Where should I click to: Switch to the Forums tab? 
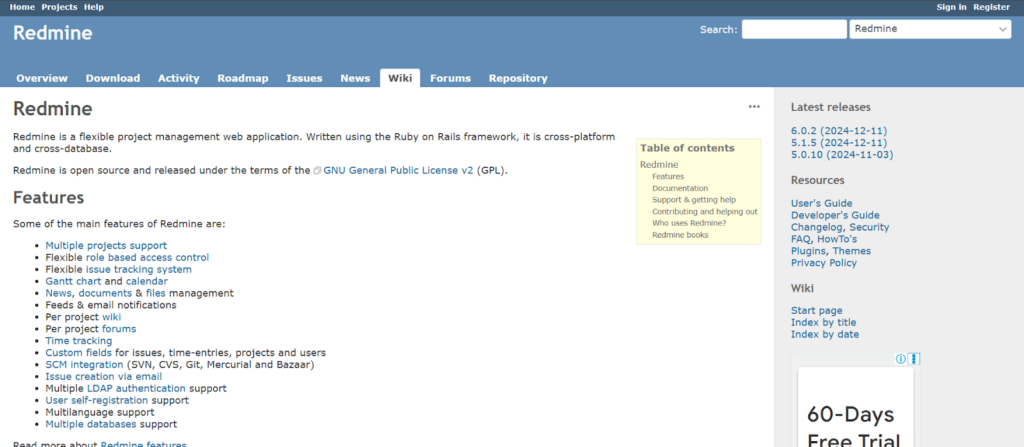click(x=451, y=78)
